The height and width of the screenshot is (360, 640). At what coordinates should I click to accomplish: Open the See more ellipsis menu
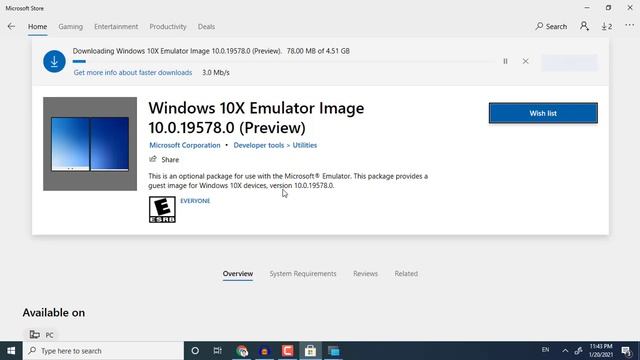point(629,26)
